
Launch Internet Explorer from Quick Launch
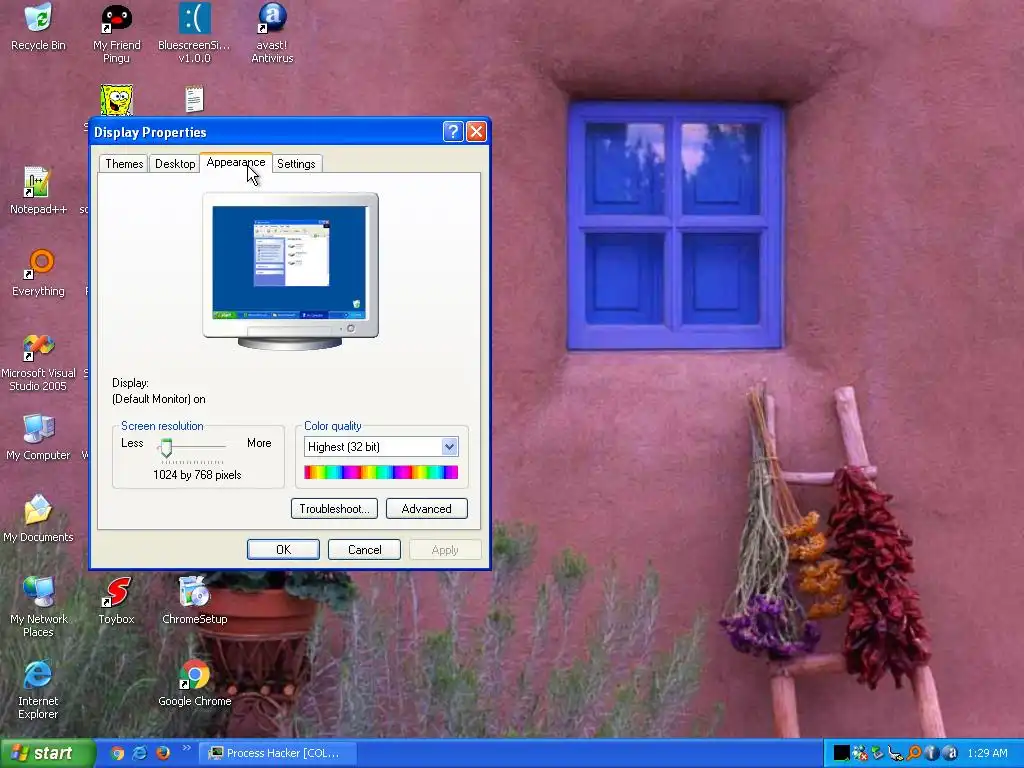(140, 753)
